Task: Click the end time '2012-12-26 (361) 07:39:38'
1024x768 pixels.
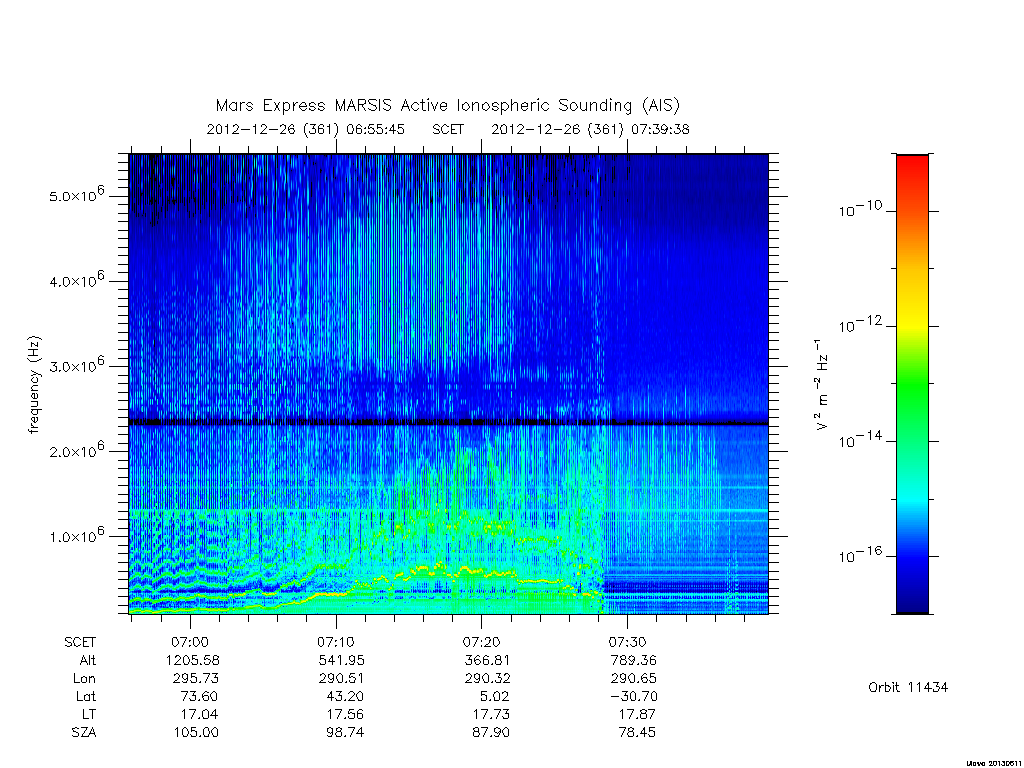Action: point(590,129)
